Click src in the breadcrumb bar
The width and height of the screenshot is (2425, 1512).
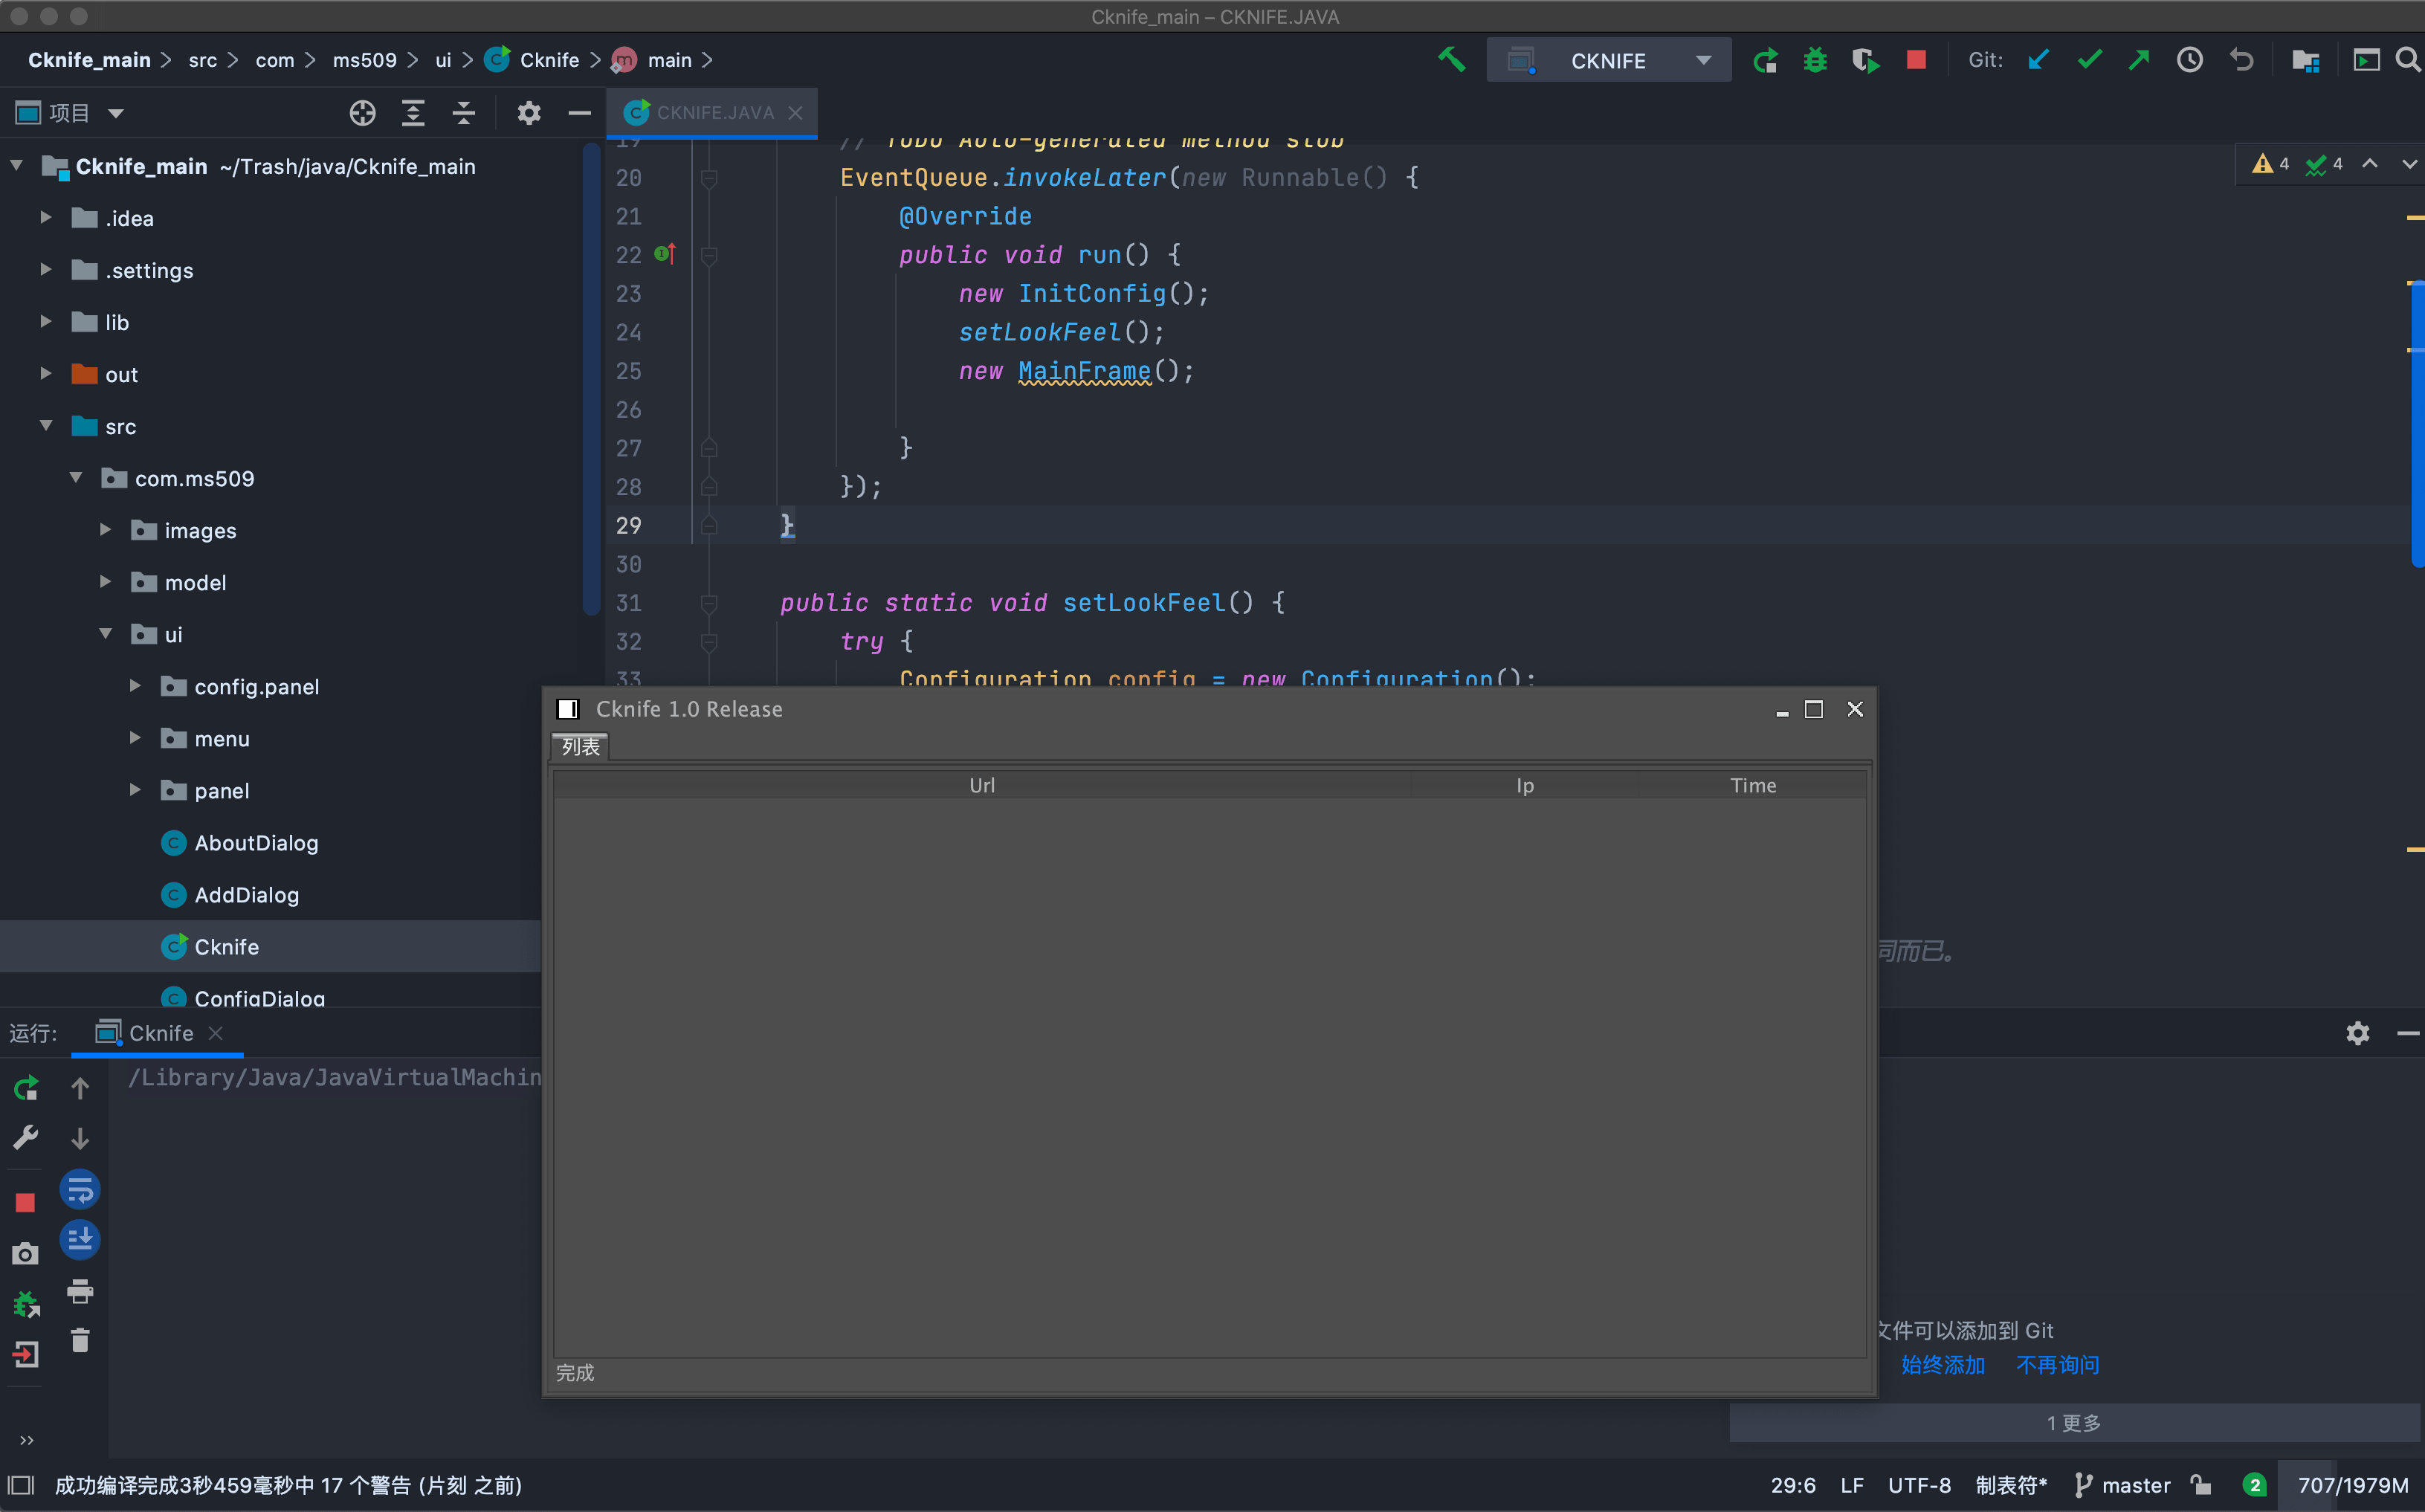pyautogui.click(x=203, y=60)
